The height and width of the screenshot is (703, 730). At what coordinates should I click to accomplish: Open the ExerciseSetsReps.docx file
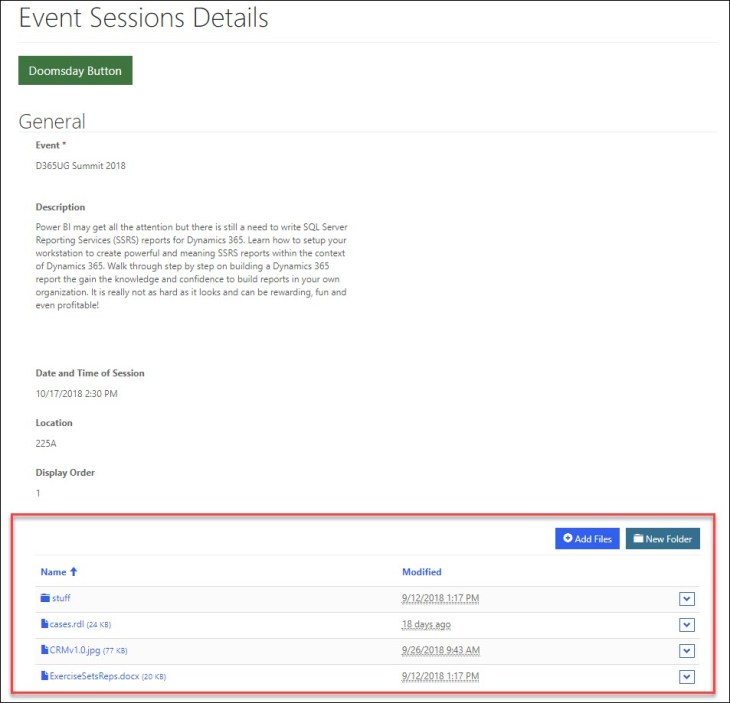click(95, 676)
